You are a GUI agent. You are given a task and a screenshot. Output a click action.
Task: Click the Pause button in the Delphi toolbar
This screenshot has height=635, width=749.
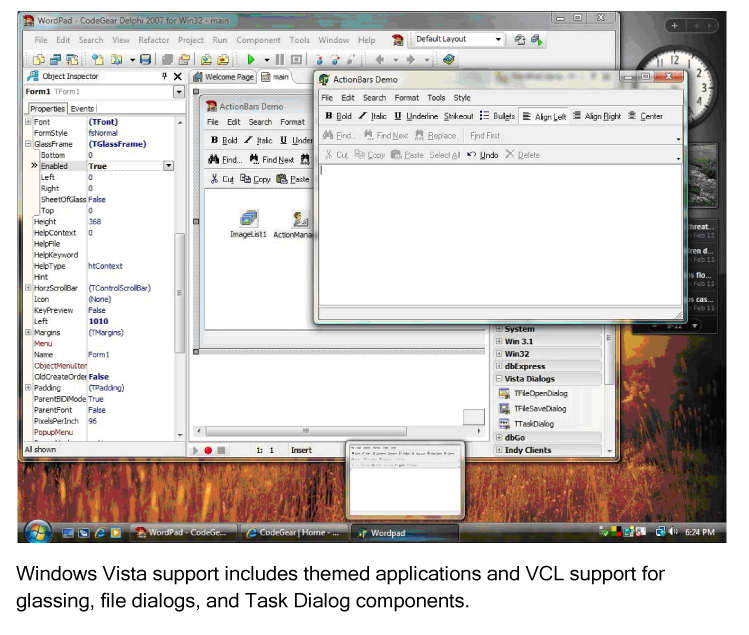click(x=280, y=59)
